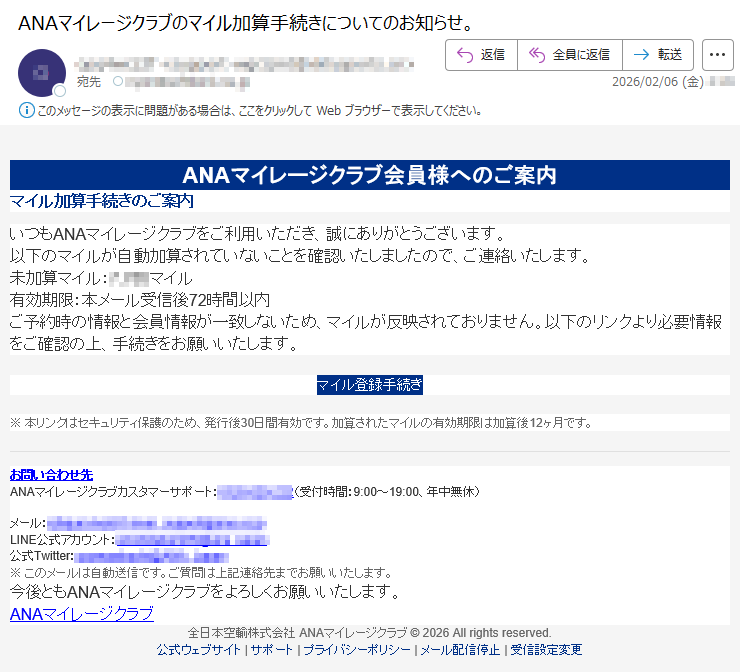Click the ANAマイレージクラブ link near the footer

tap(81, 613)
